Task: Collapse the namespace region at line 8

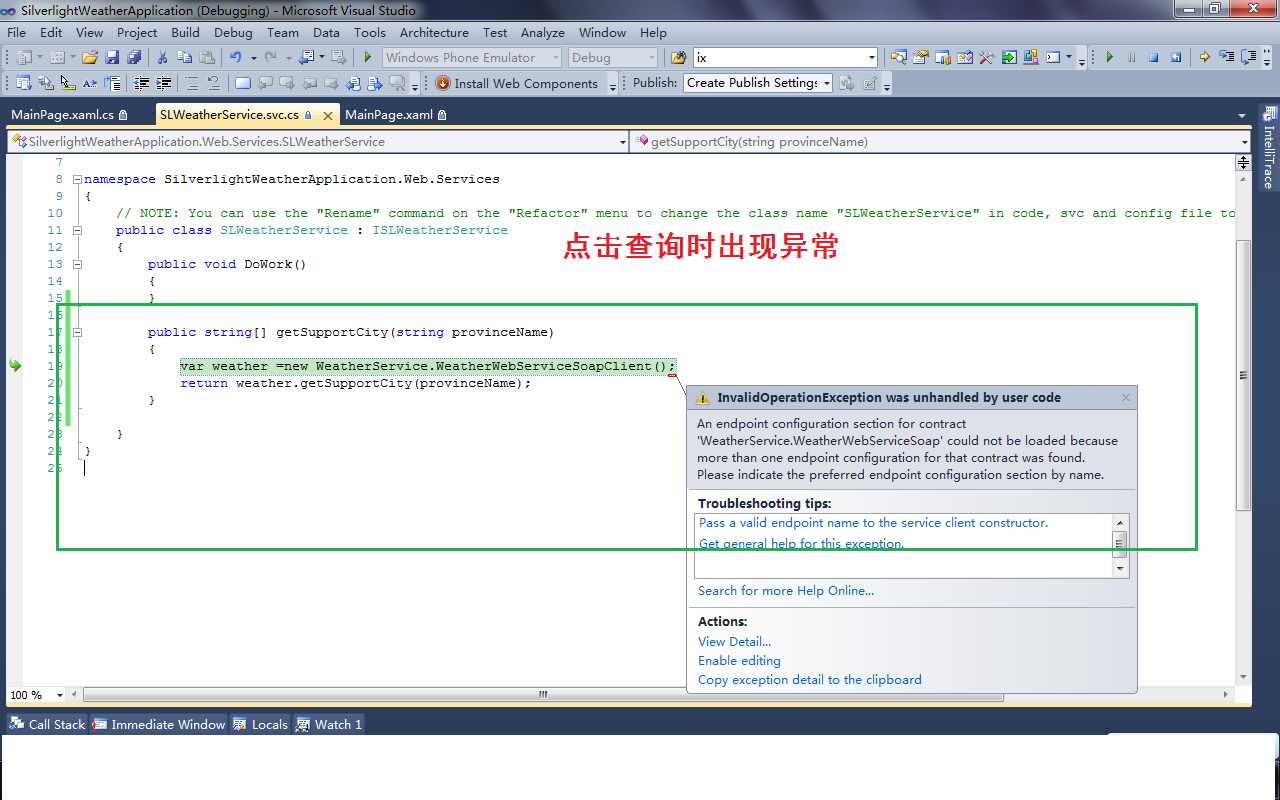Action: [77, 179]
